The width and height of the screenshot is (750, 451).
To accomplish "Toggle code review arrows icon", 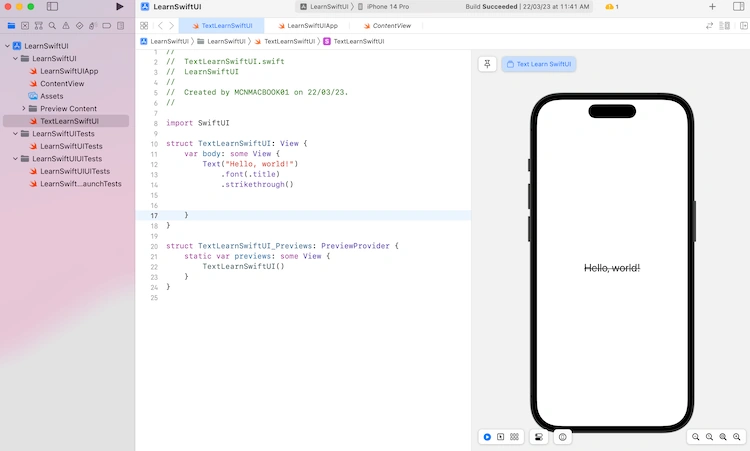I will coord(709,26).
